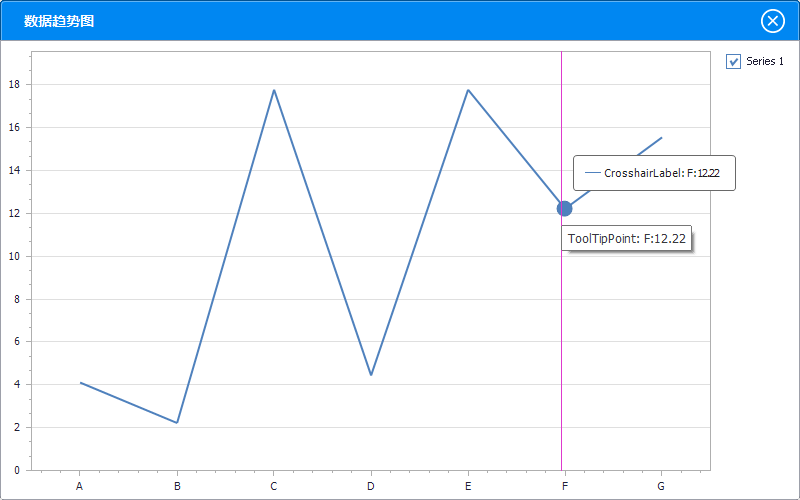Click y-axis value 8
The width and height of the screenshot is (800, 500).
point(17,299)
